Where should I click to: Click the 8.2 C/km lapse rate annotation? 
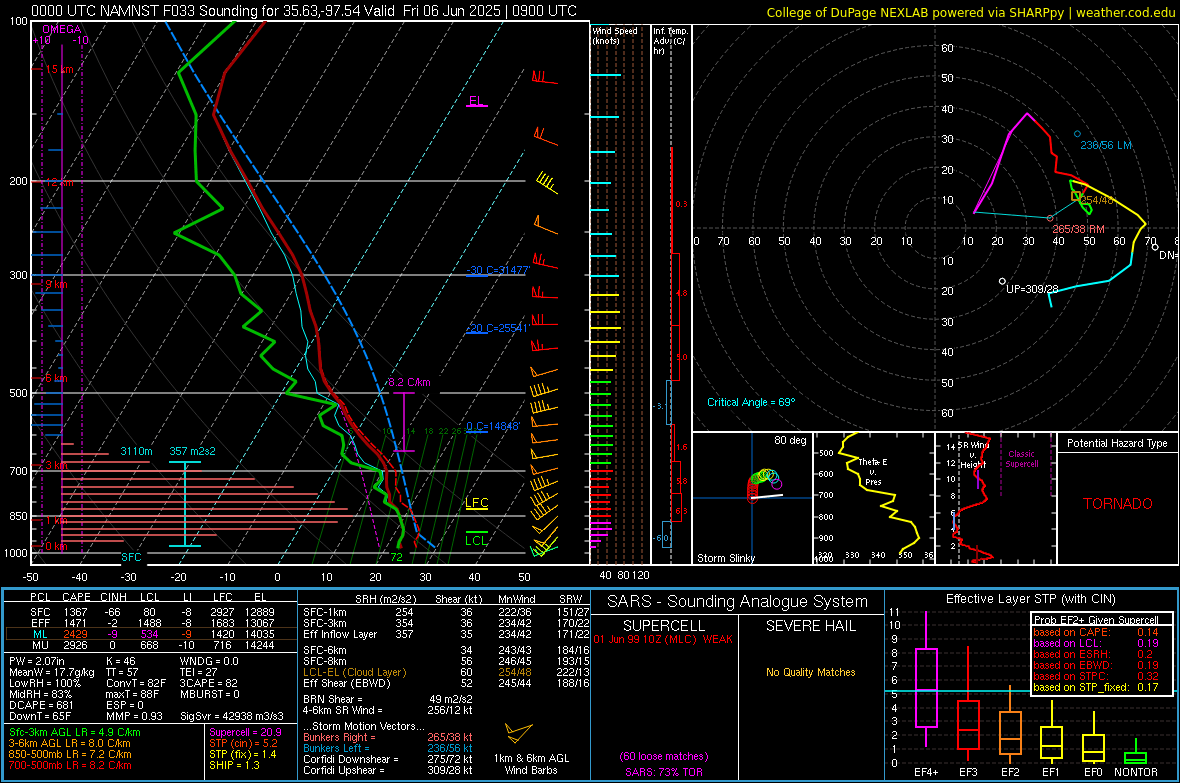409,382
